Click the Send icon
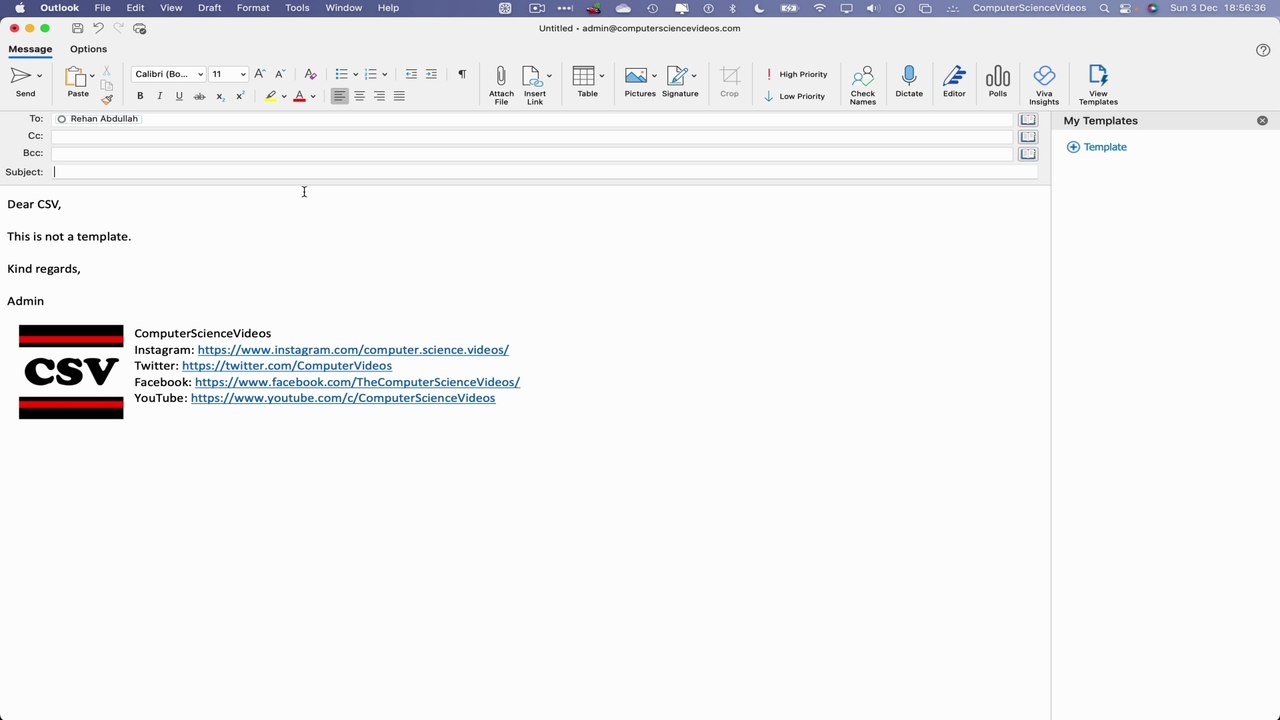The height and width of the screenshot is (720, 1280). (x=21, y=76)
